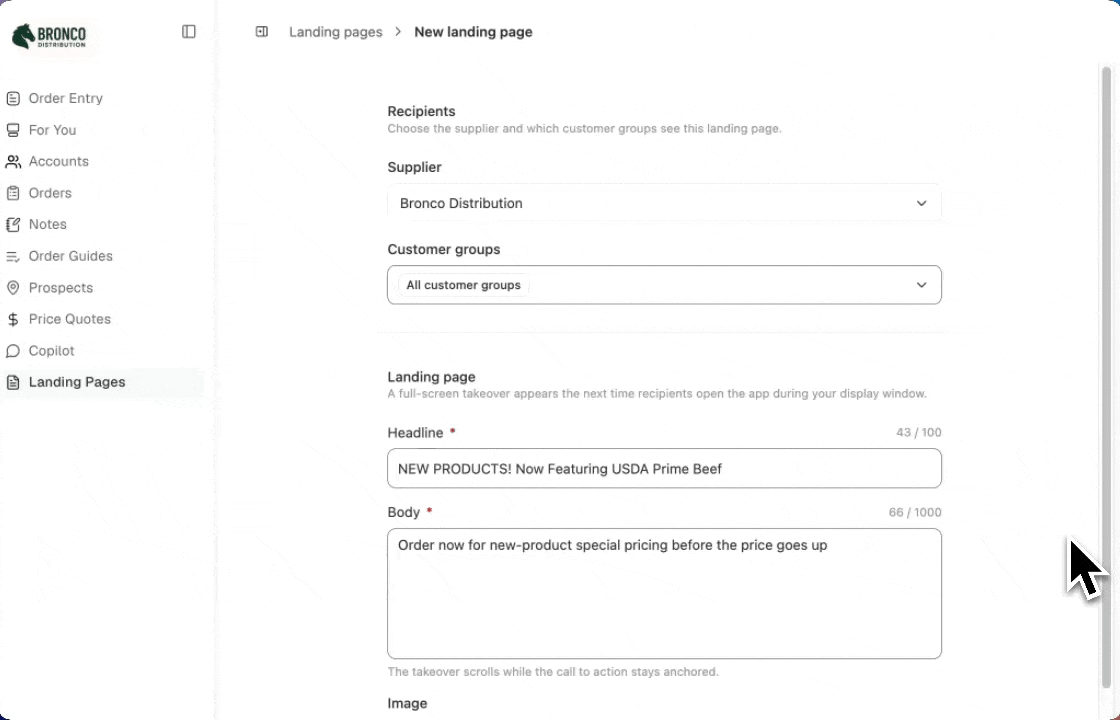Click the Image label

407,704
